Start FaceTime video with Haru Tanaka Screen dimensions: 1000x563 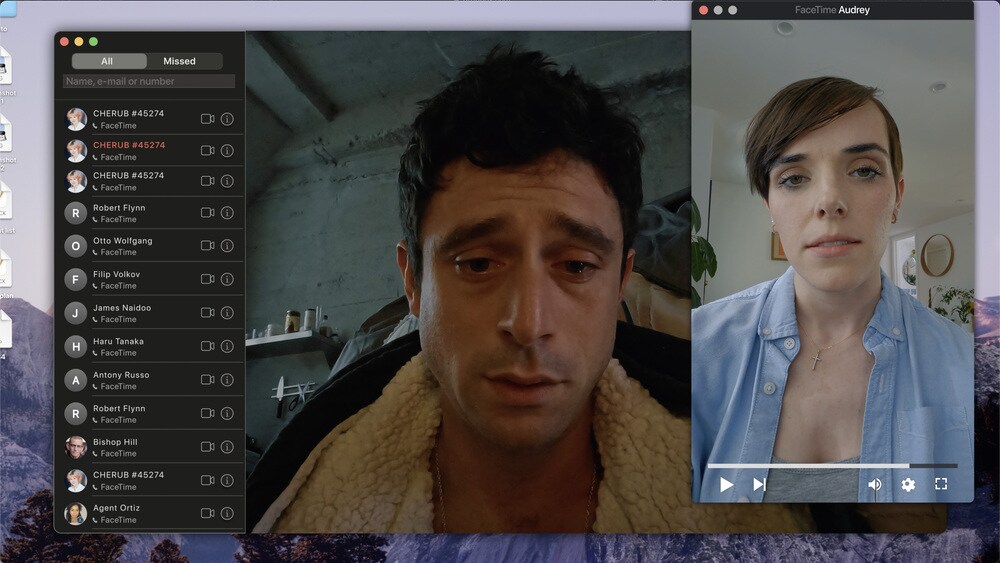[x=207, y=346]
